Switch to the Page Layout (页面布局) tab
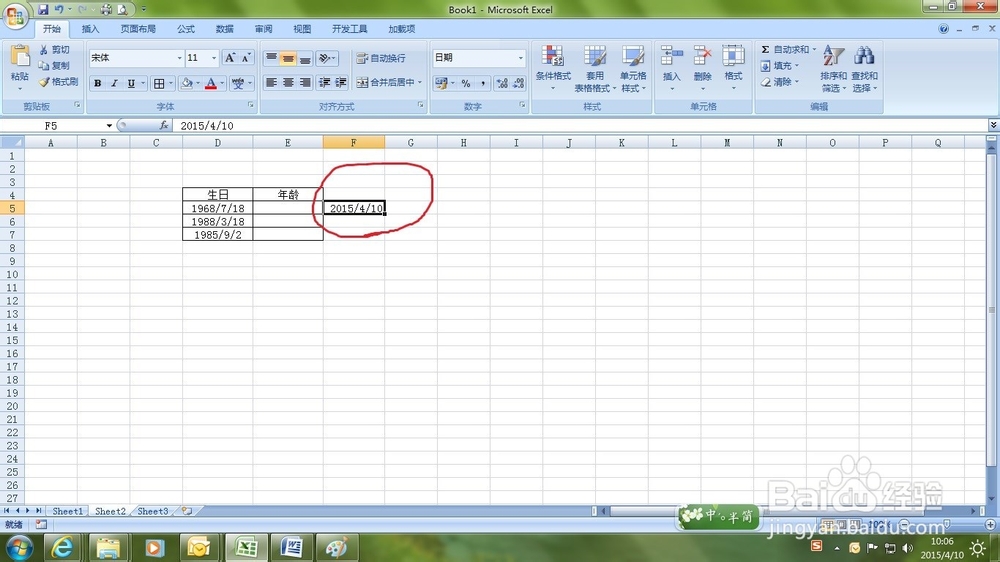The height and width of the screenshot is (562, 1000). [x=138, y=29]
